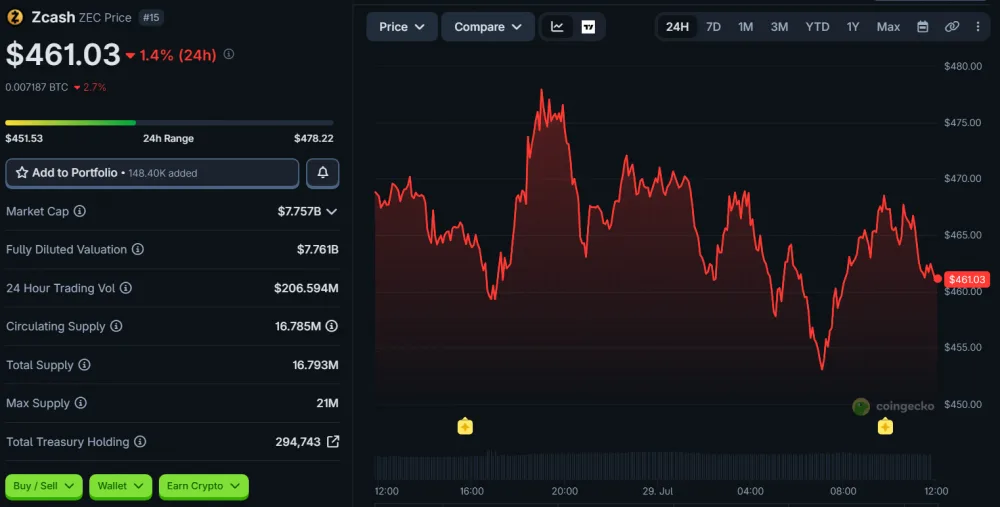This screenshot has width=1000, height=507.
Task: Click the Add to Portfolio button
Action: [152, 173]
